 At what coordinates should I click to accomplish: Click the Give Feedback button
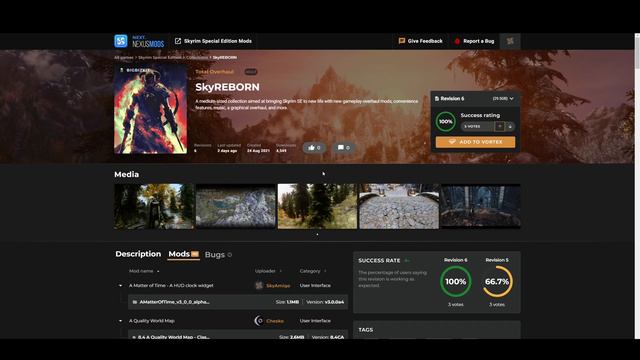pos(420,41)
